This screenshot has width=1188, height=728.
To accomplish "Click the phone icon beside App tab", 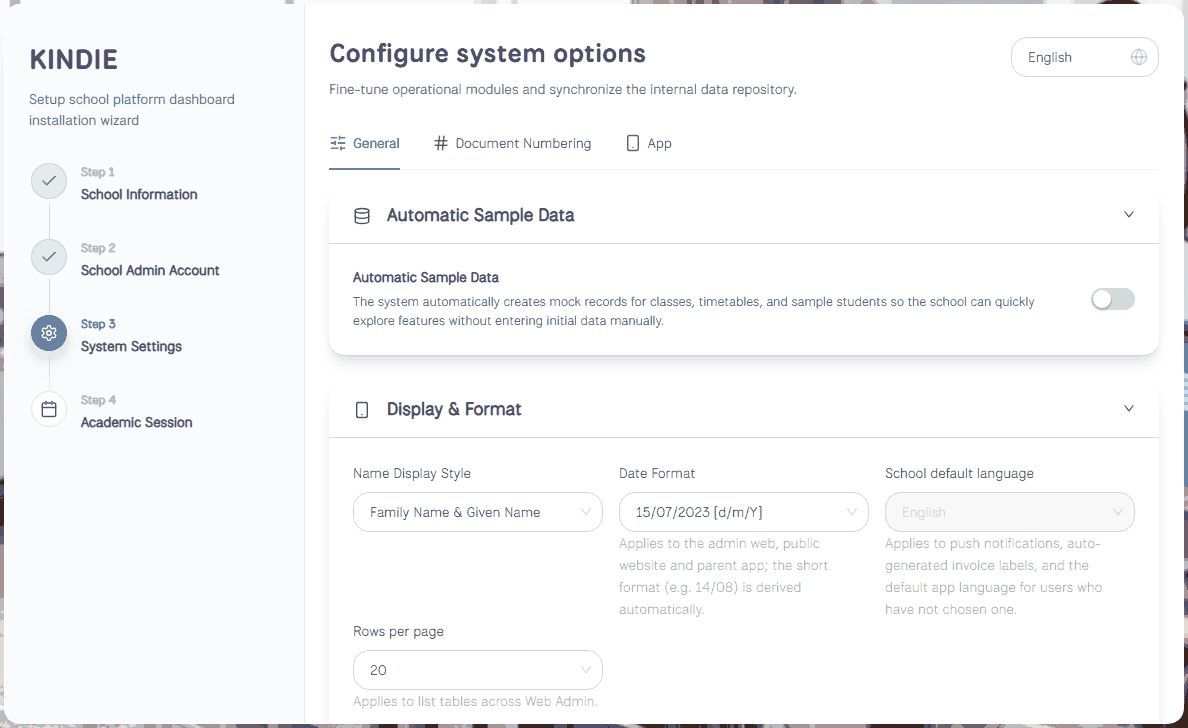I will (x=633, y=143).
